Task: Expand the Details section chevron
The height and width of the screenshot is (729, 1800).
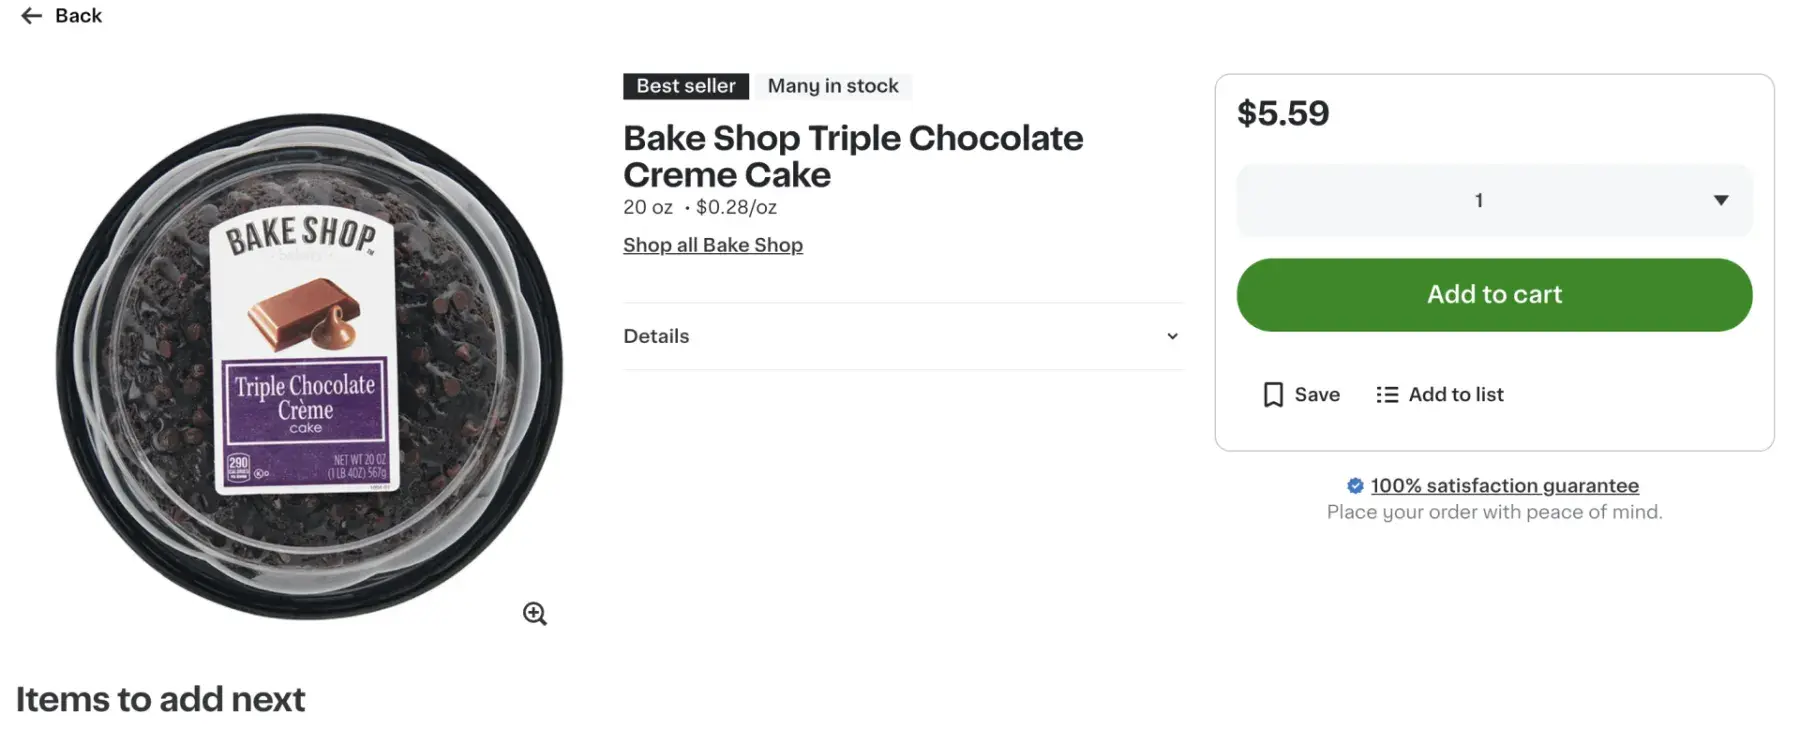Action: [1172, 337]
